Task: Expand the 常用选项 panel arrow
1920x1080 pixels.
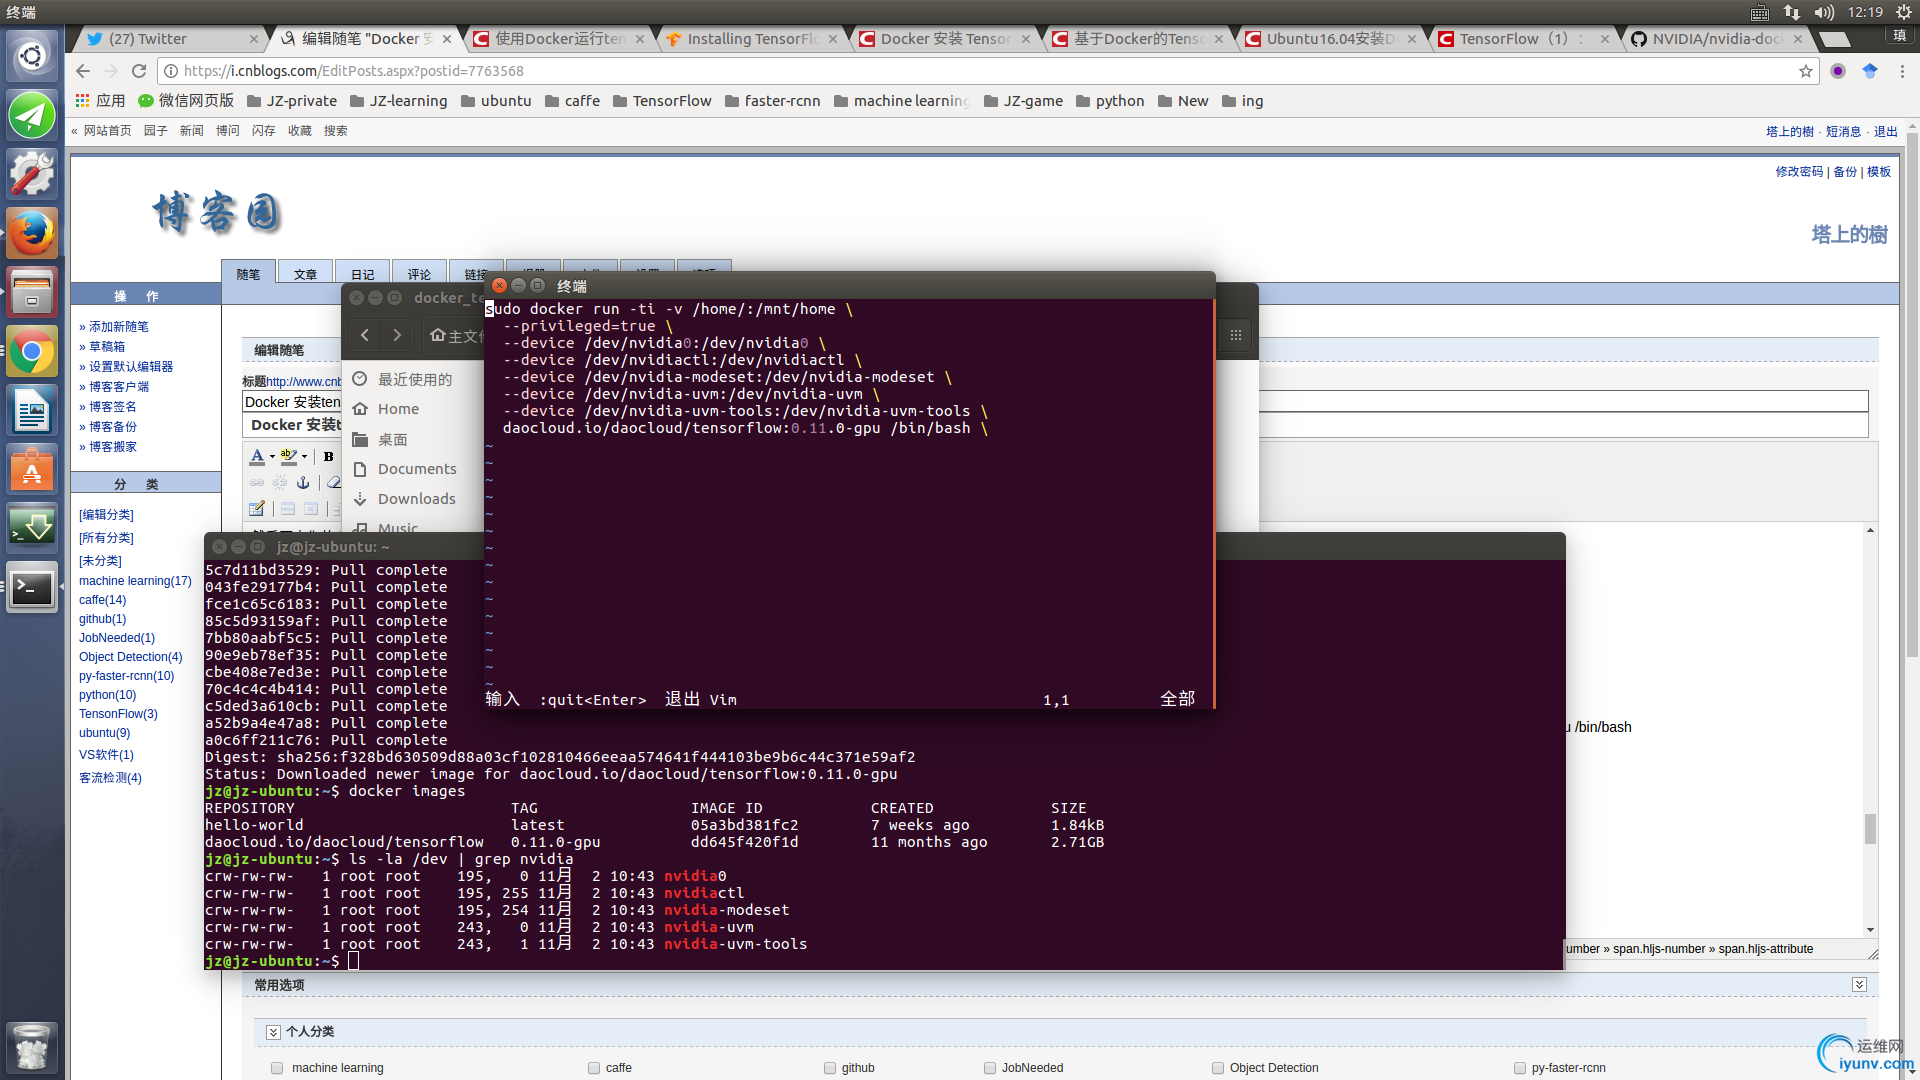Action: 1859,985
